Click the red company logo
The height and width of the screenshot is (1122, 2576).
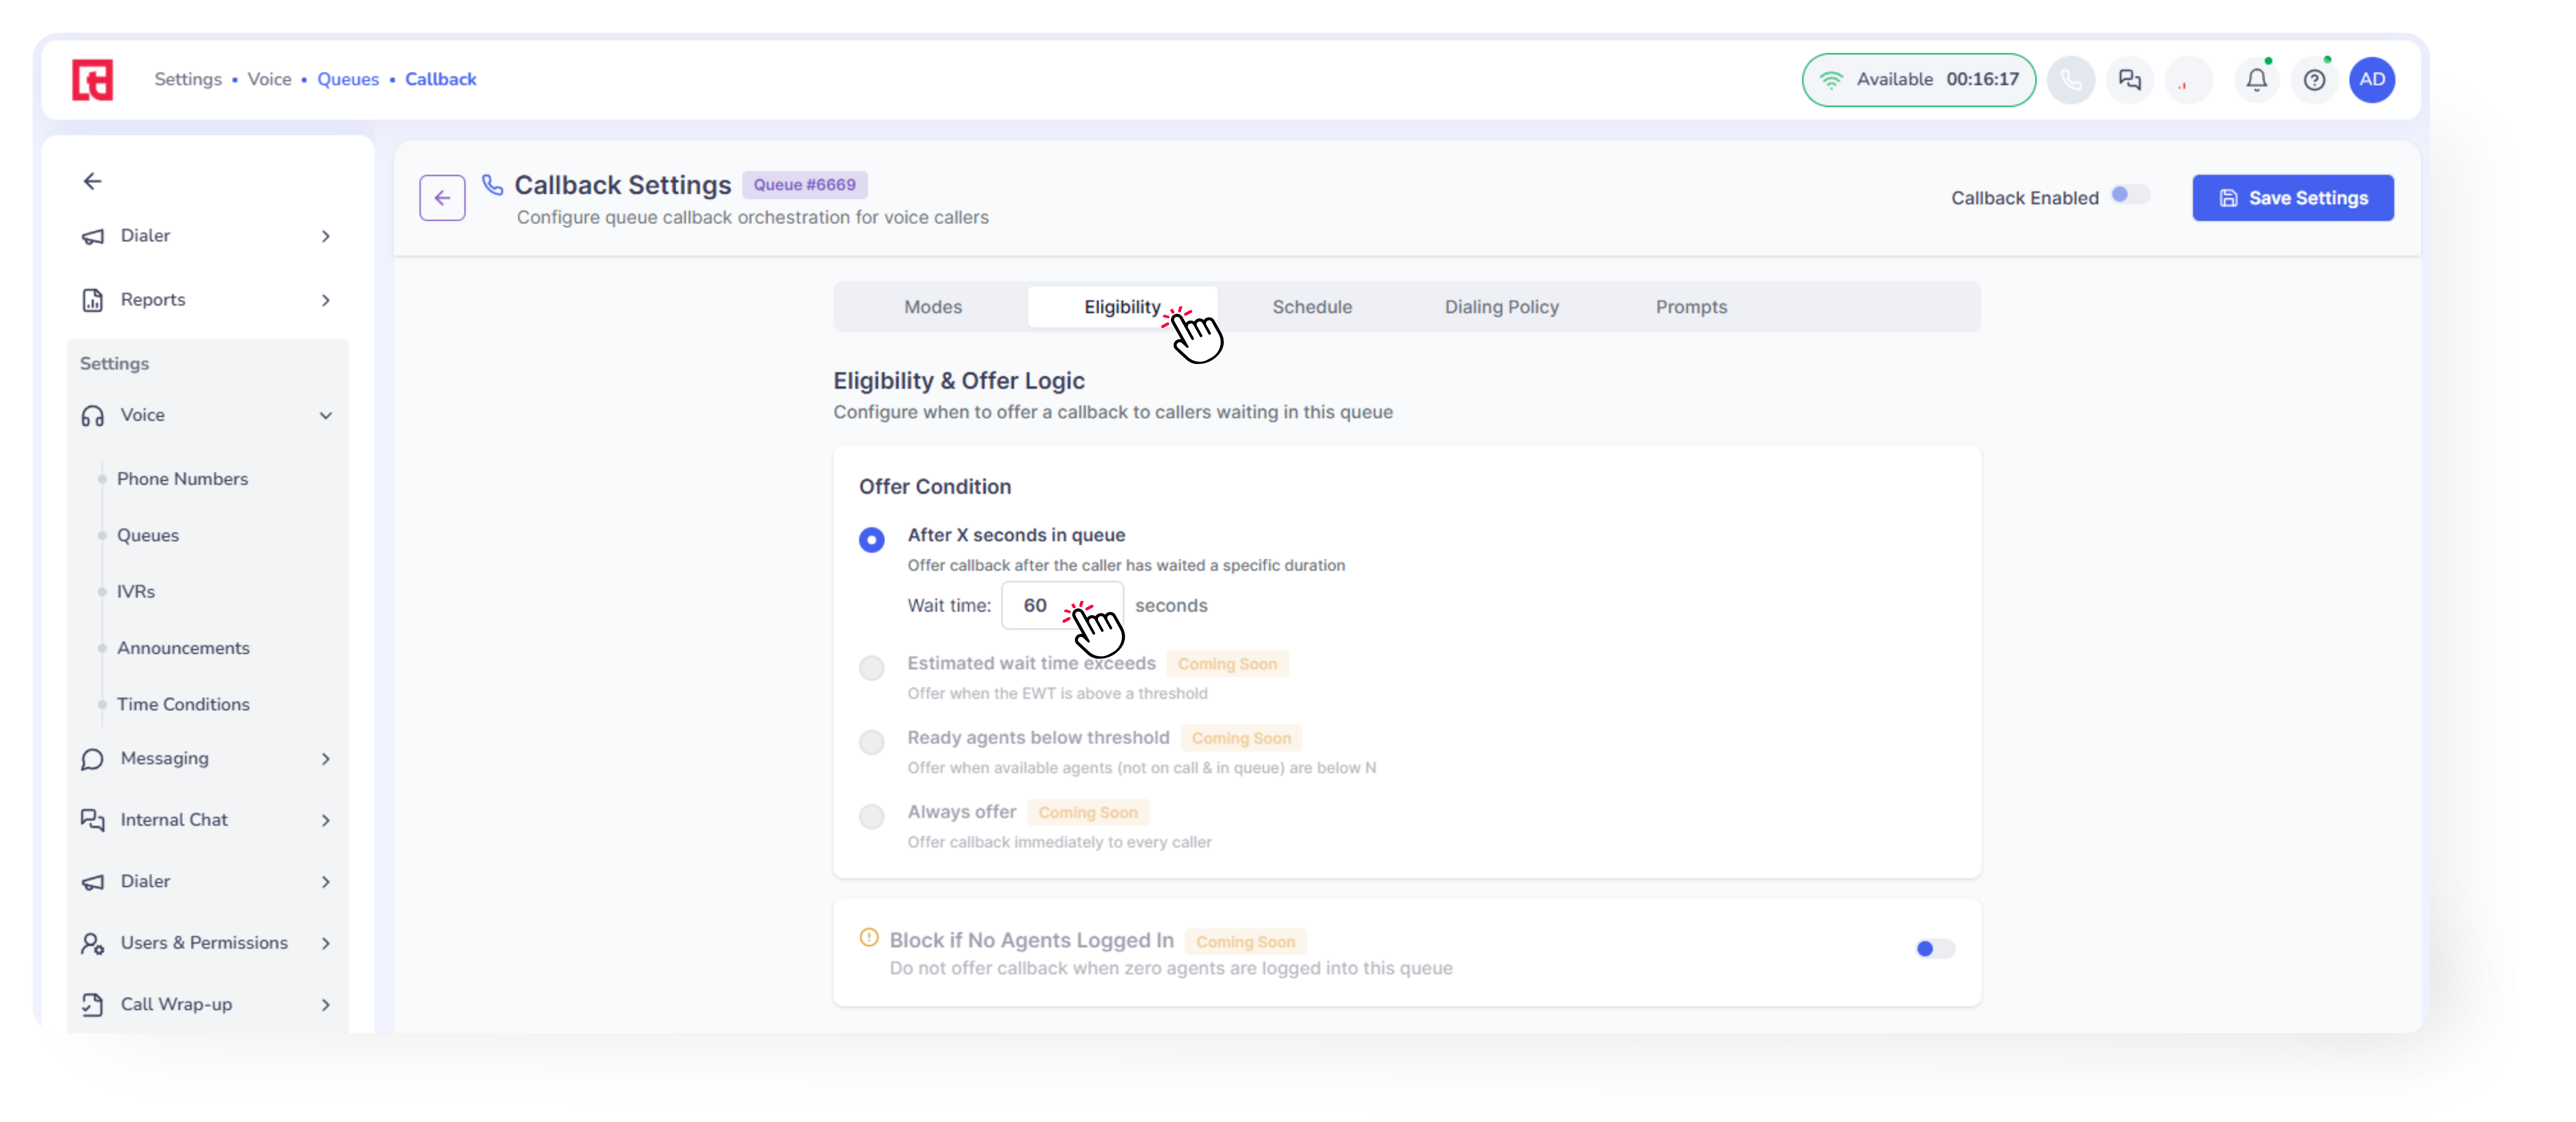click(x=93, y=80)
